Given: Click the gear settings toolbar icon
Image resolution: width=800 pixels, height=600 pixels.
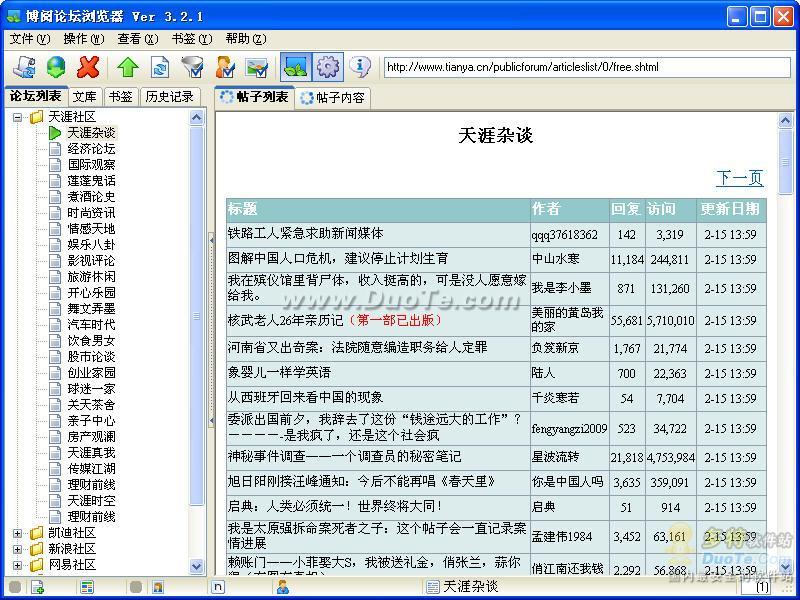Looking at the screenshot, I should point(328,67).
